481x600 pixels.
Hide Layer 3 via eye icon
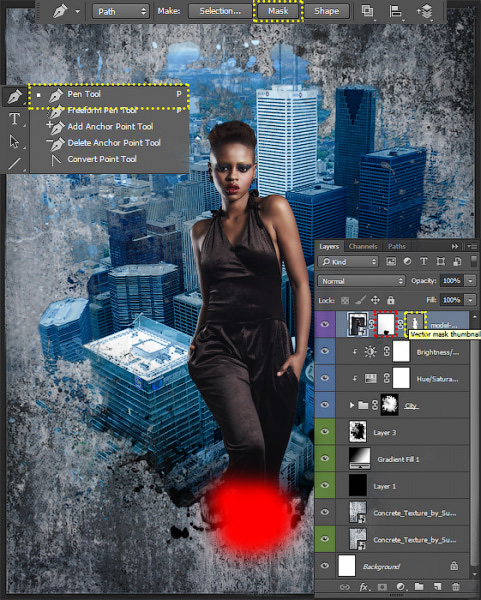coord(325,432)
